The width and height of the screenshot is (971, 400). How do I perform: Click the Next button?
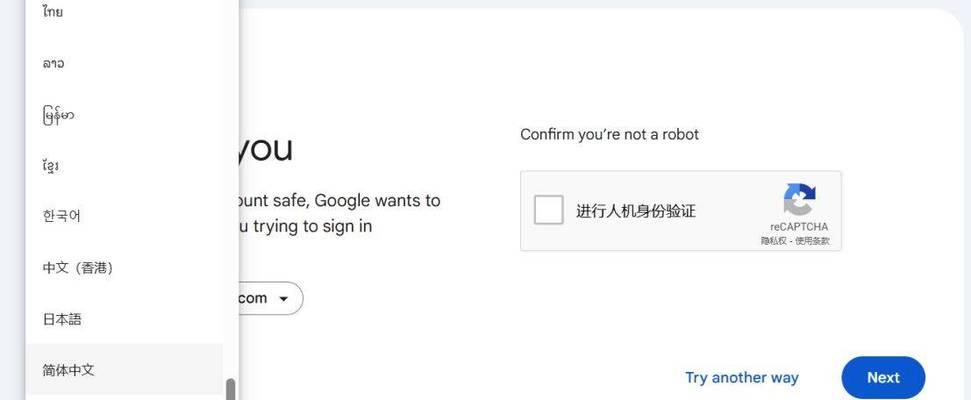[x=883, y=378]
